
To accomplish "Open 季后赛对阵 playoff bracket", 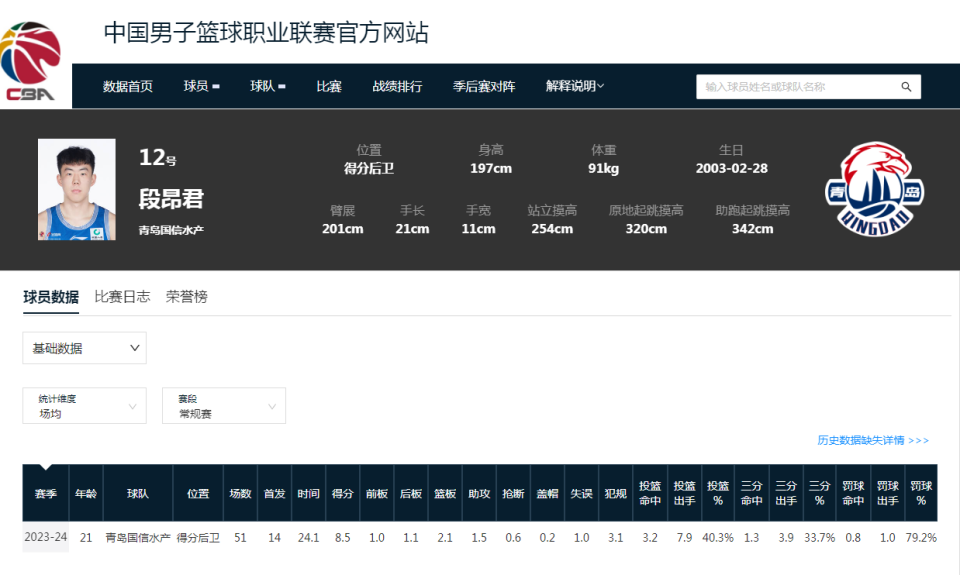I will point(484,86).
